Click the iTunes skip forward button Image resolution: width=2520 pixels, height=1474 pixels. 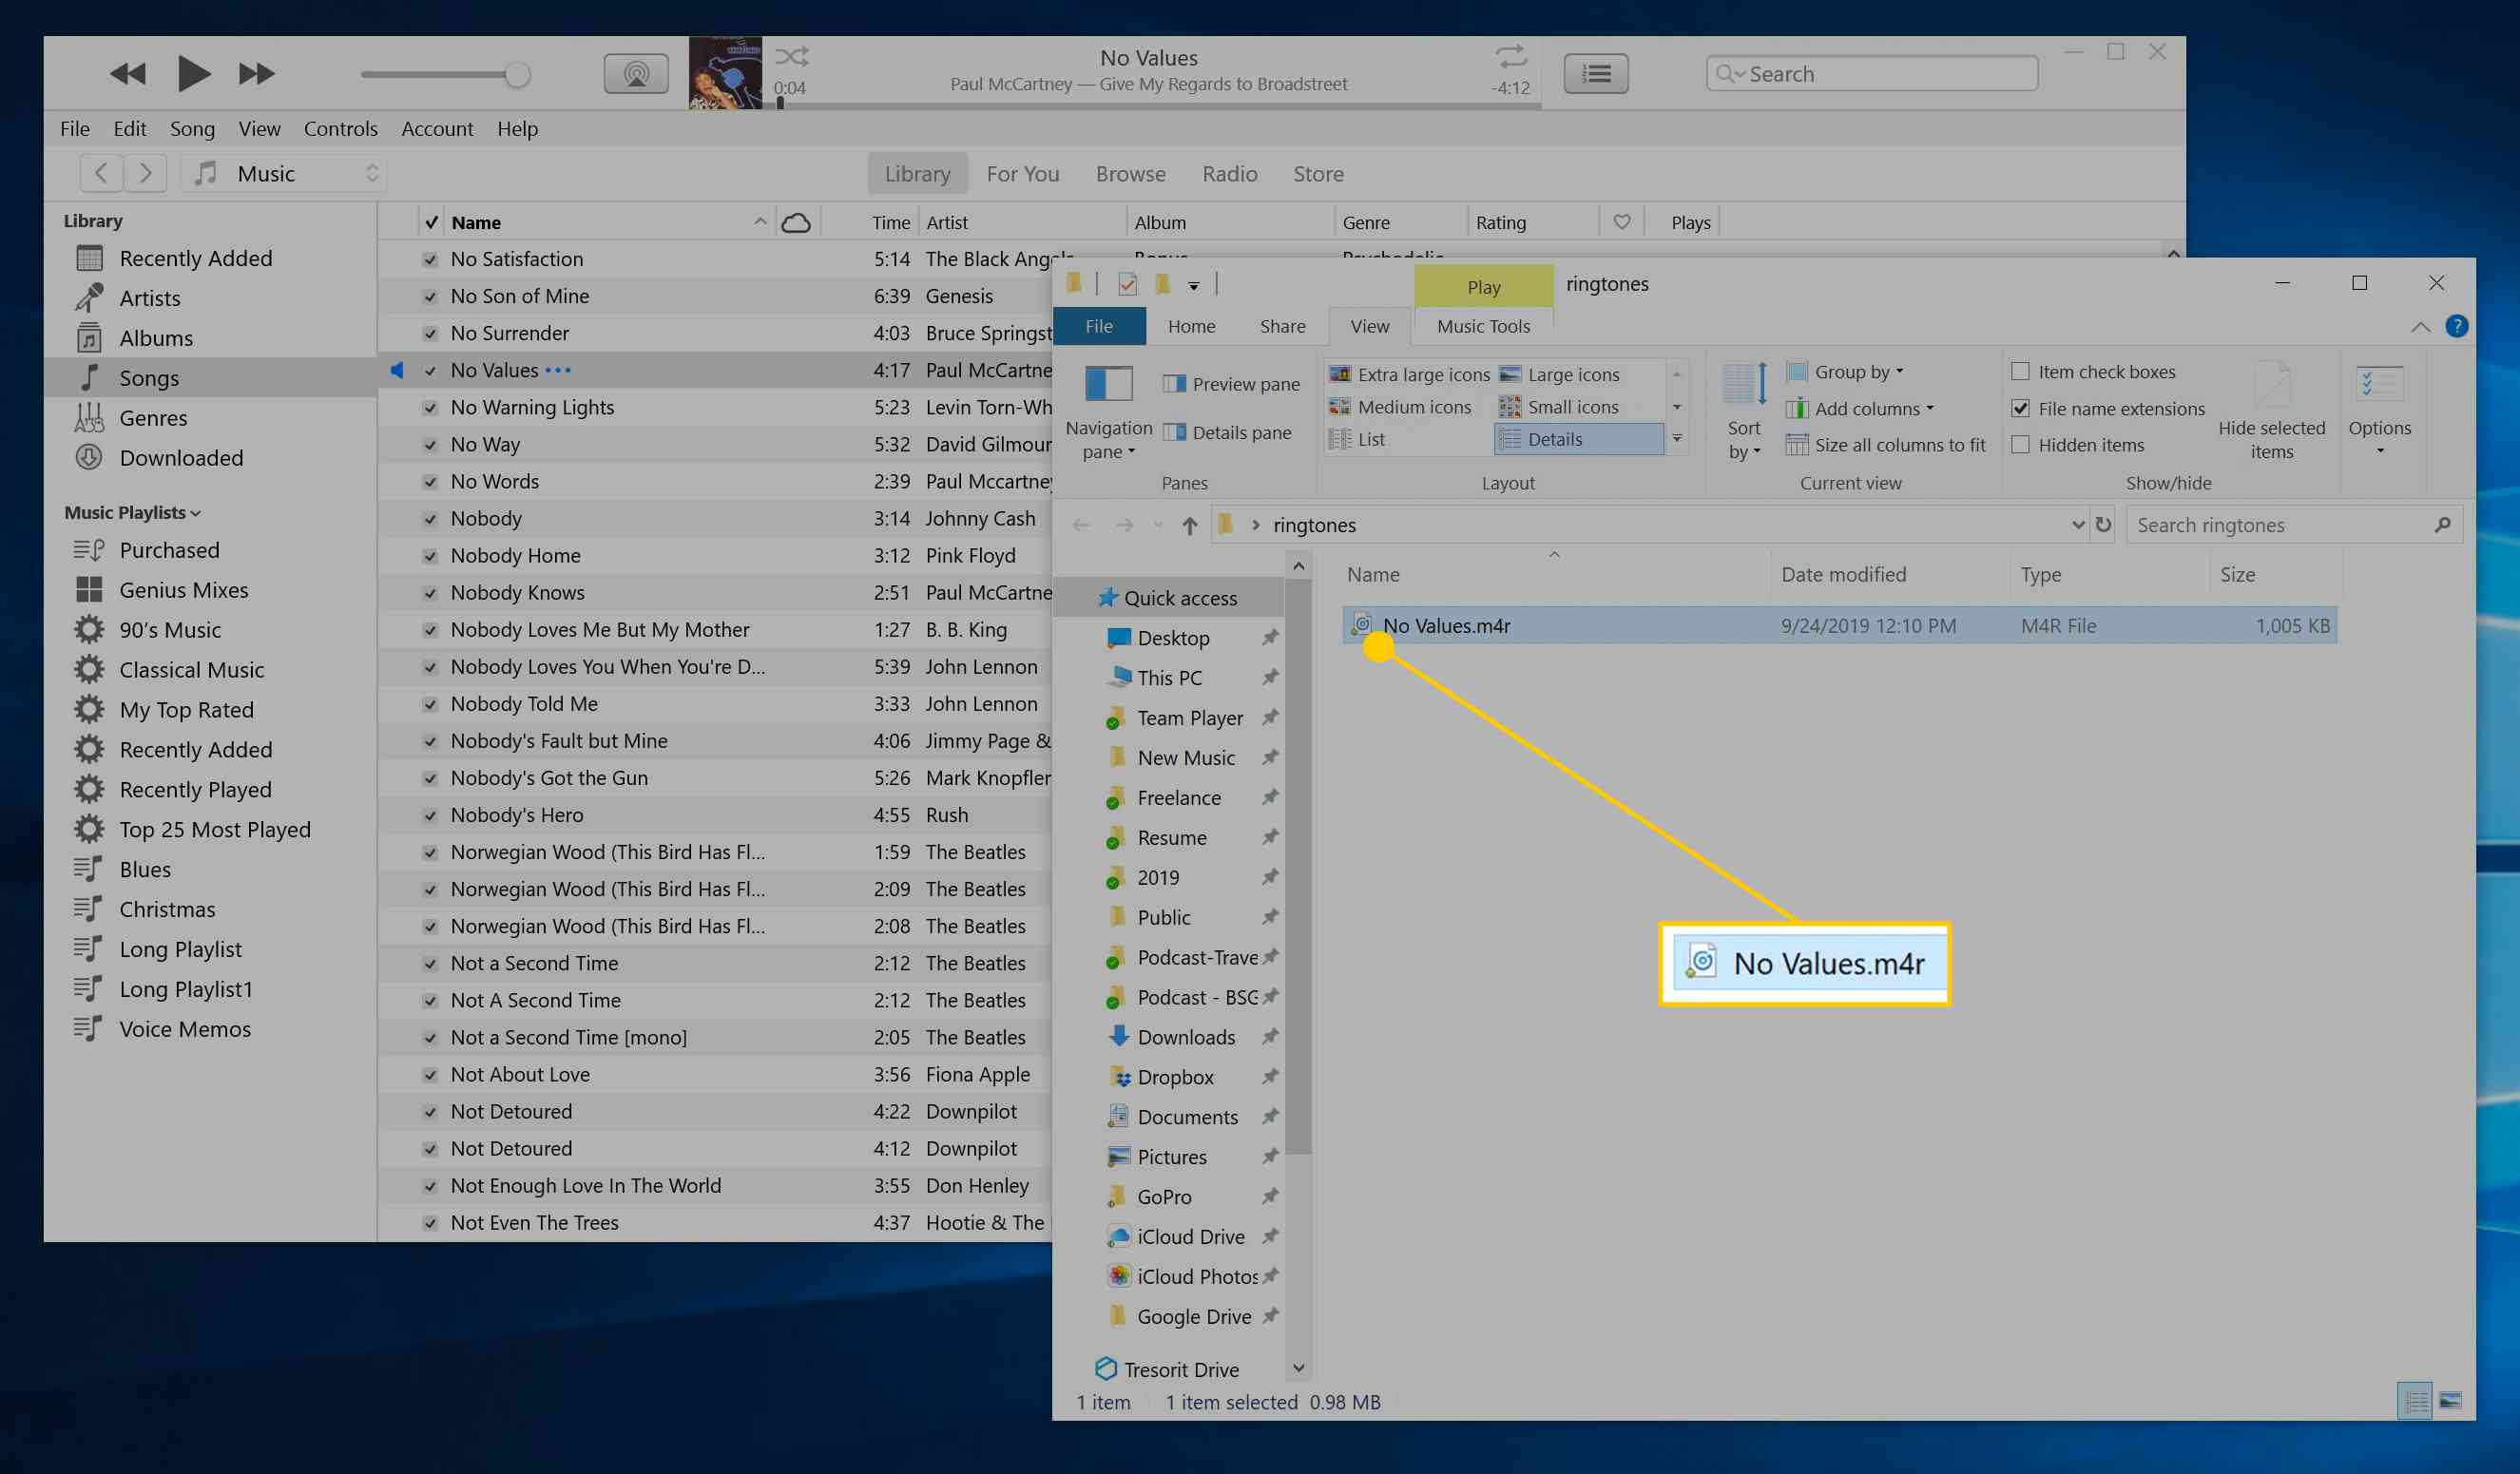click(x=255, y=74)
